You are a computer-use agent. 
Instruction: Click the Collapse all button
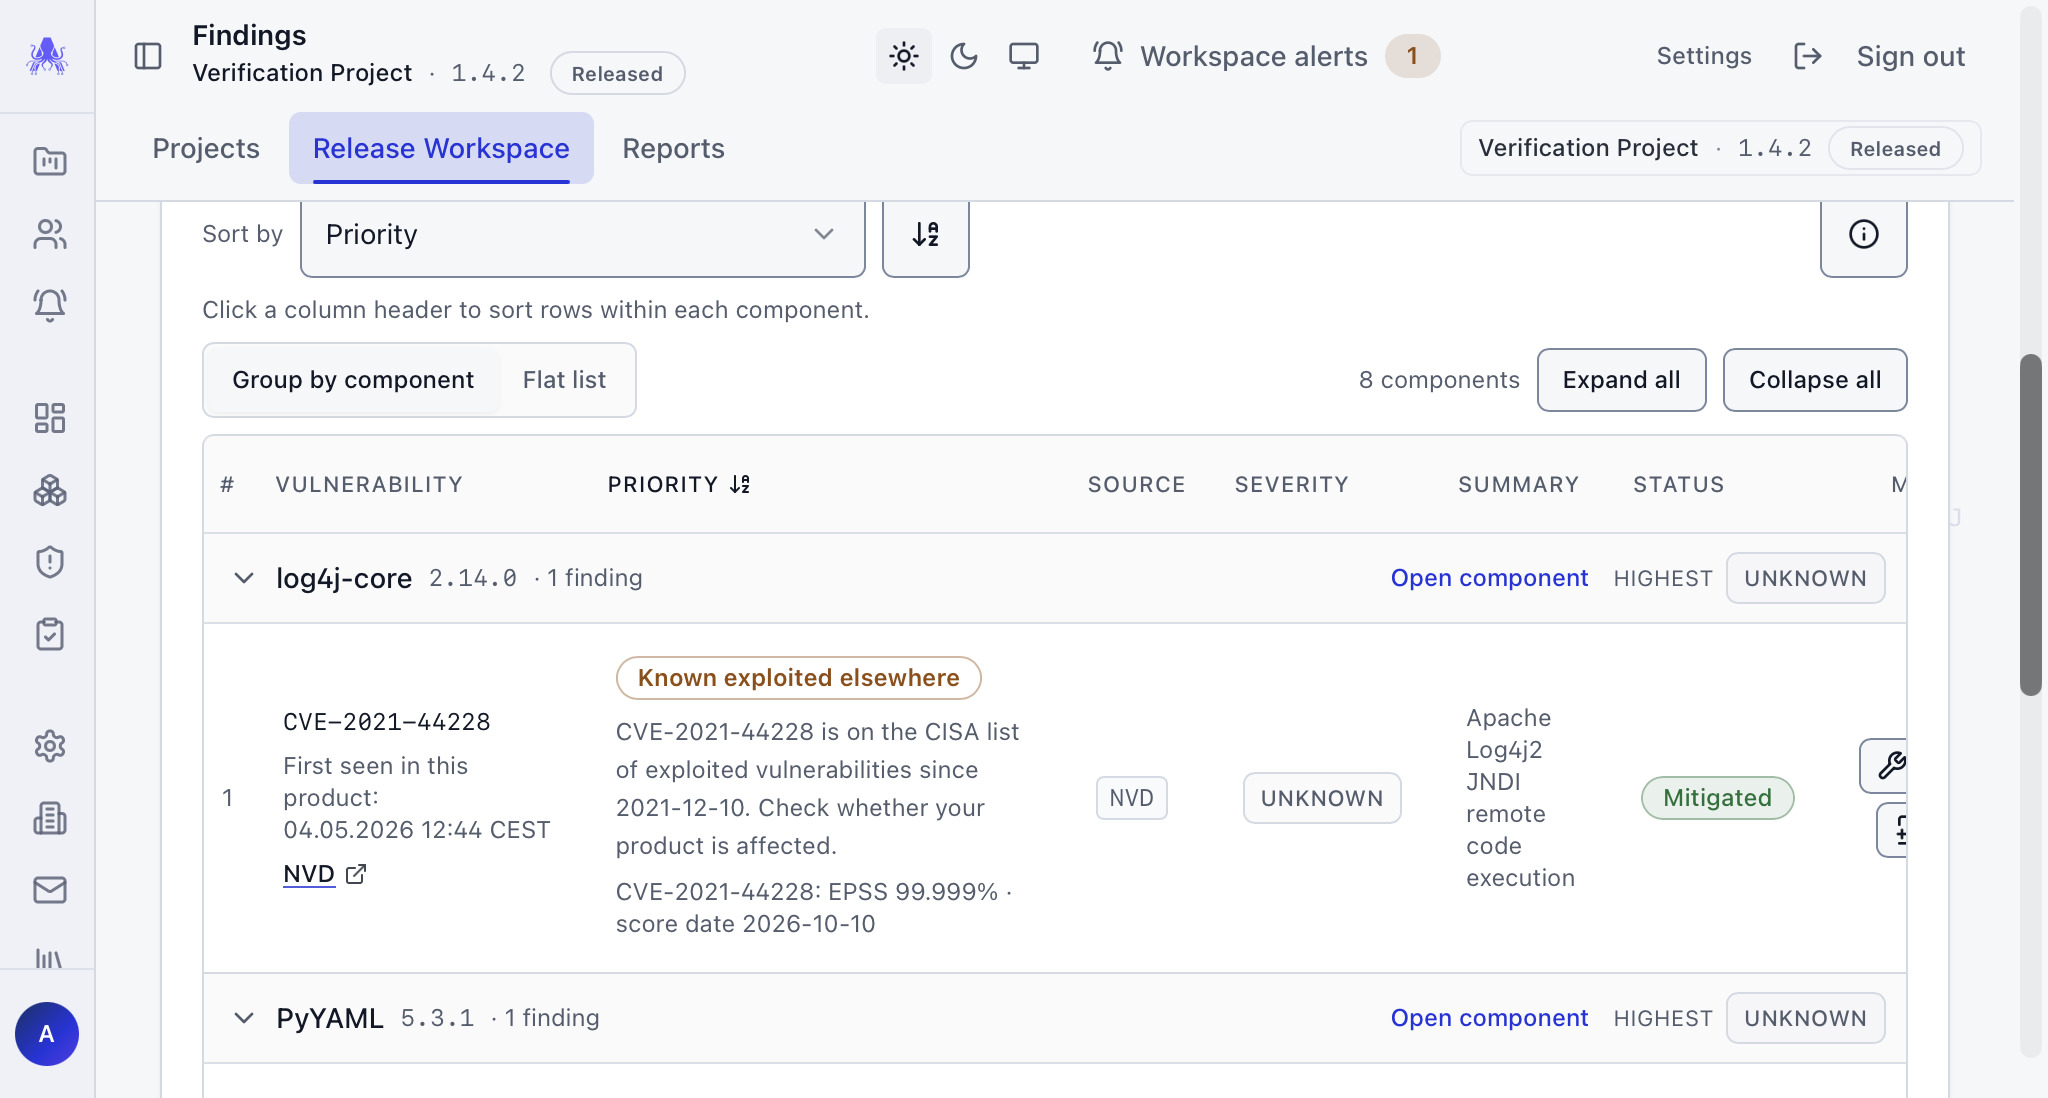(1815, 380)
